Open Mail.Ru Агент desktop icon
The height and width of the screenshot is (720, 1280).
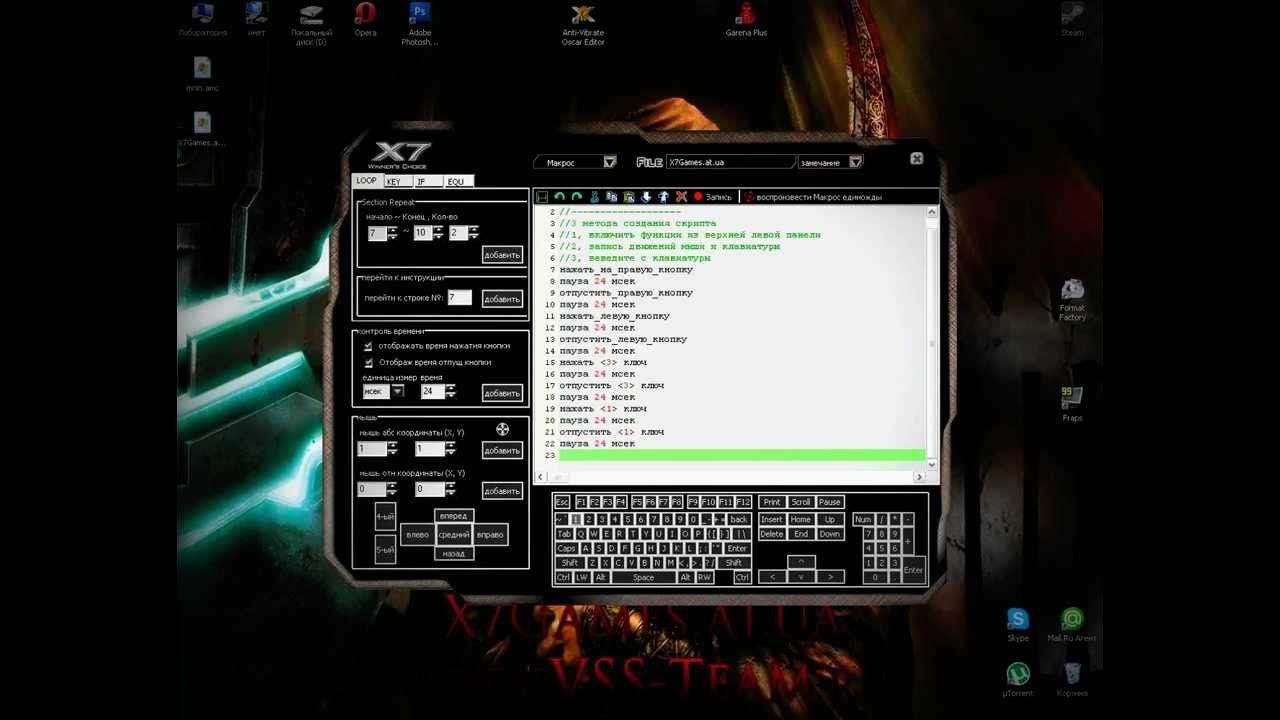click(1072, 625)
